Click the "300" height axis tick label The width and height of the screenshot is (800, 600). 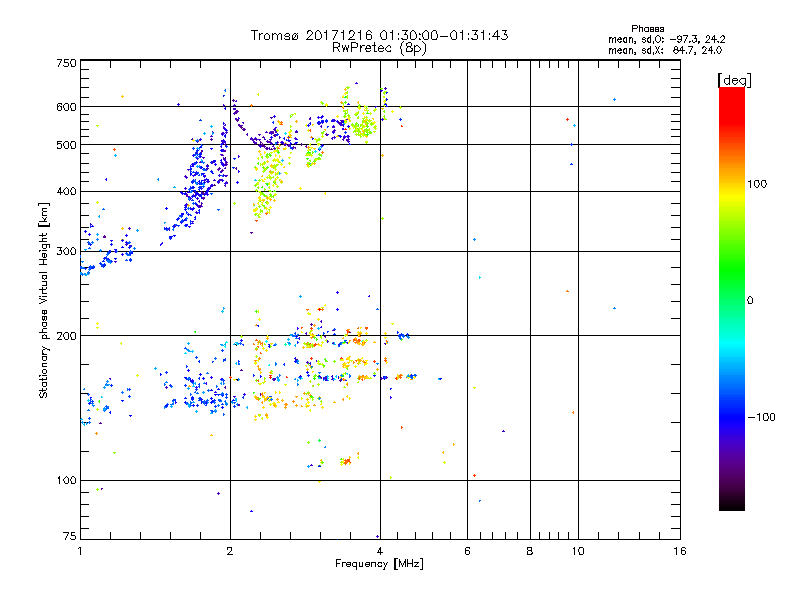coord(66,251)
